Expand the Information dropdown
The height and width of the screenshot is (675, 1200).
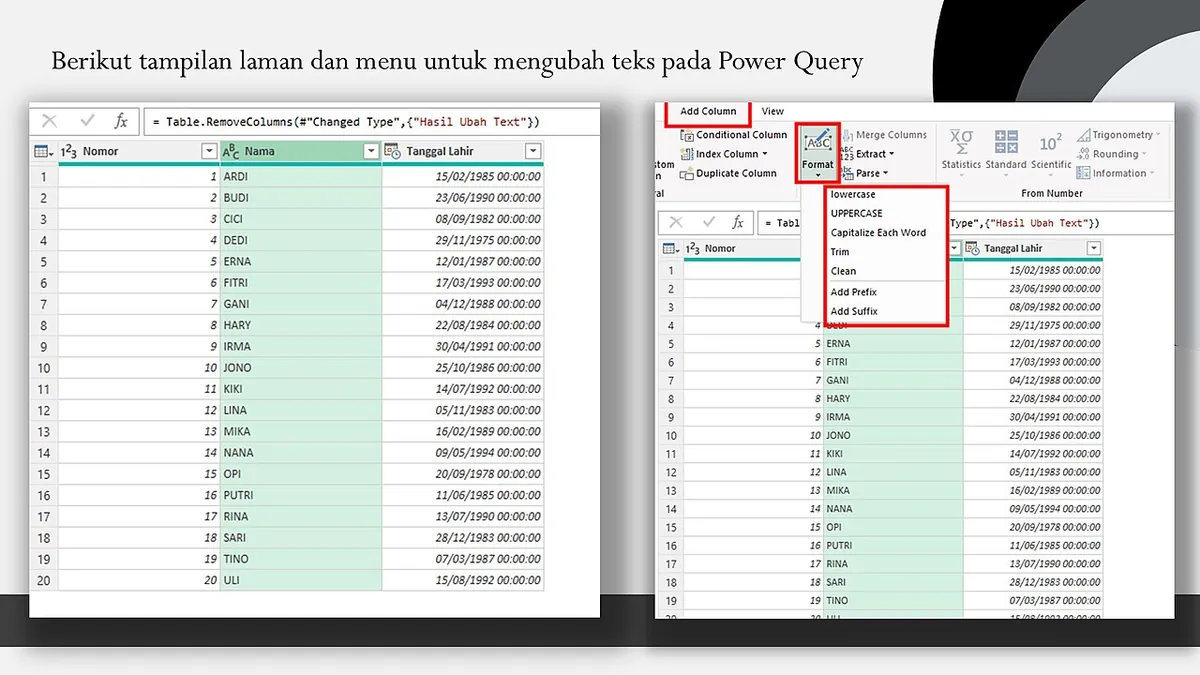[x=1152, y=174]
